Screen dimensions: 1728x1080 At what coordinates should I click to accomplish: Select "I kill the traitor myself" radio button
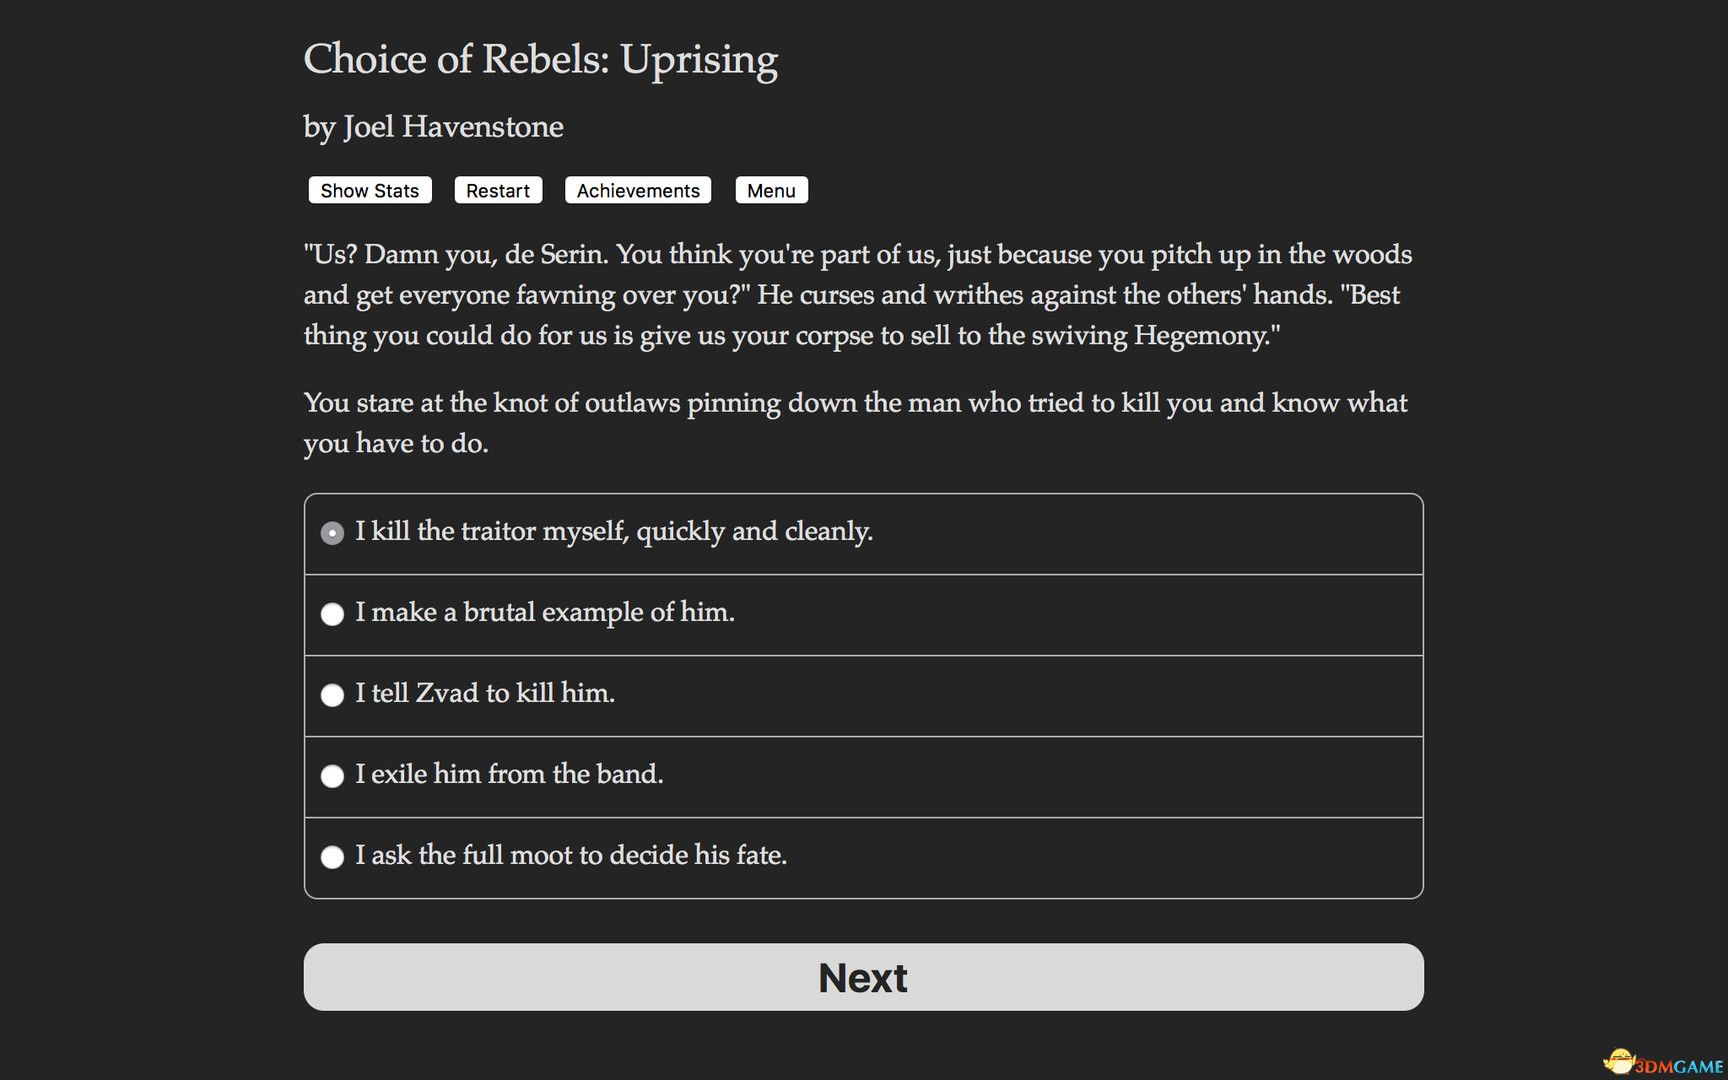point(332,533)
